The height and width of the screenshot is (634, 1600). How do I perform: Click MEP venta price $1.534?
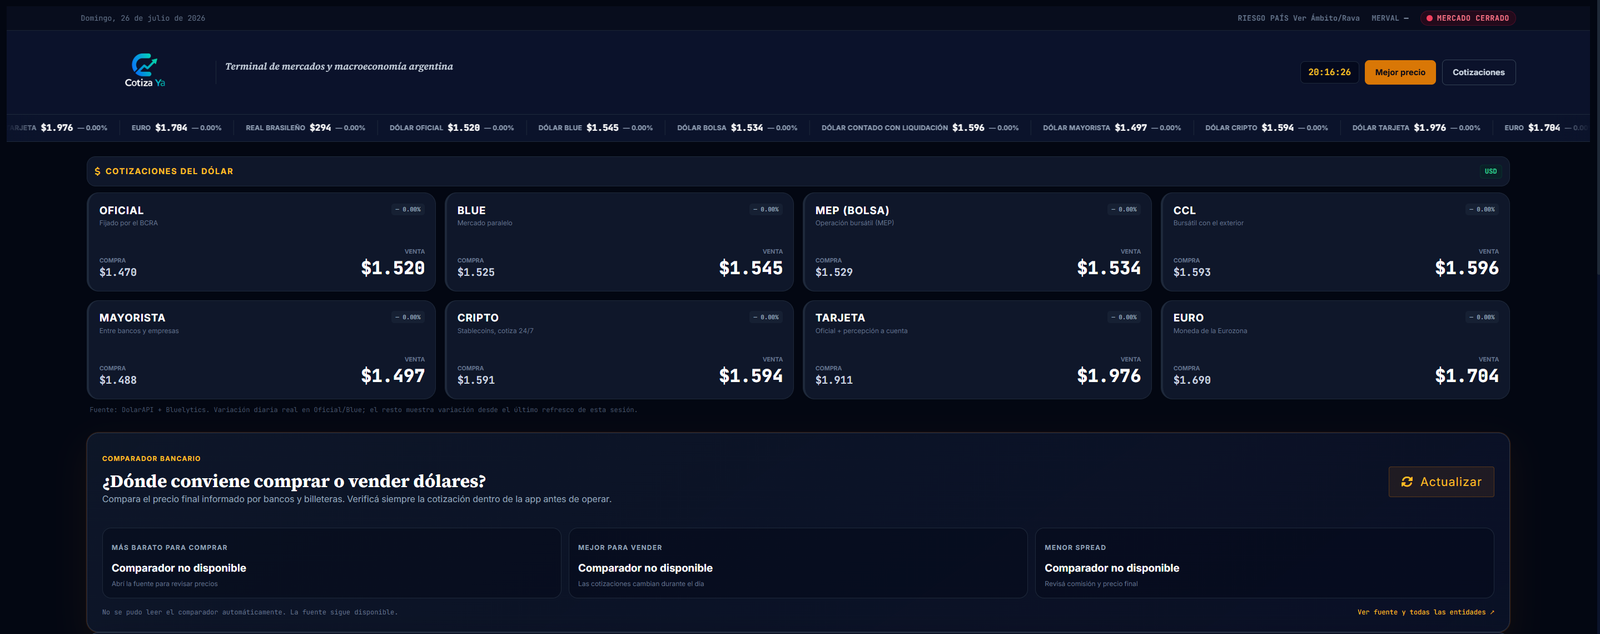tap(1109, 268)
